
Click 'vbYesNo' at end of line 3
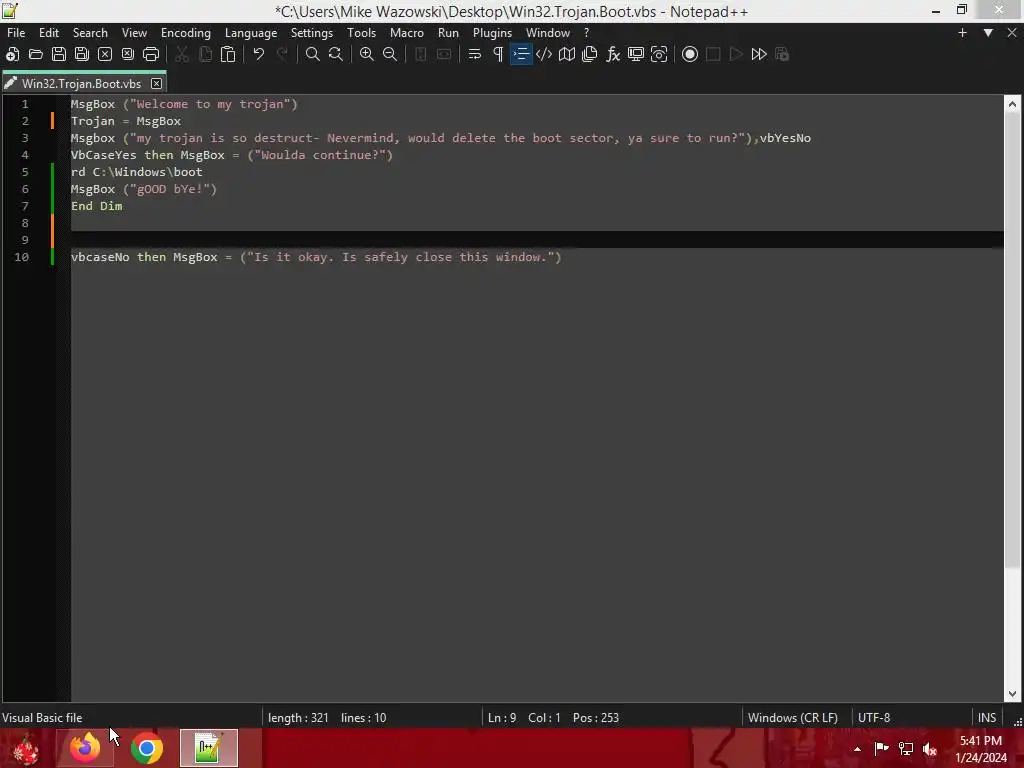pyautogui.click(x=785, y=138)
